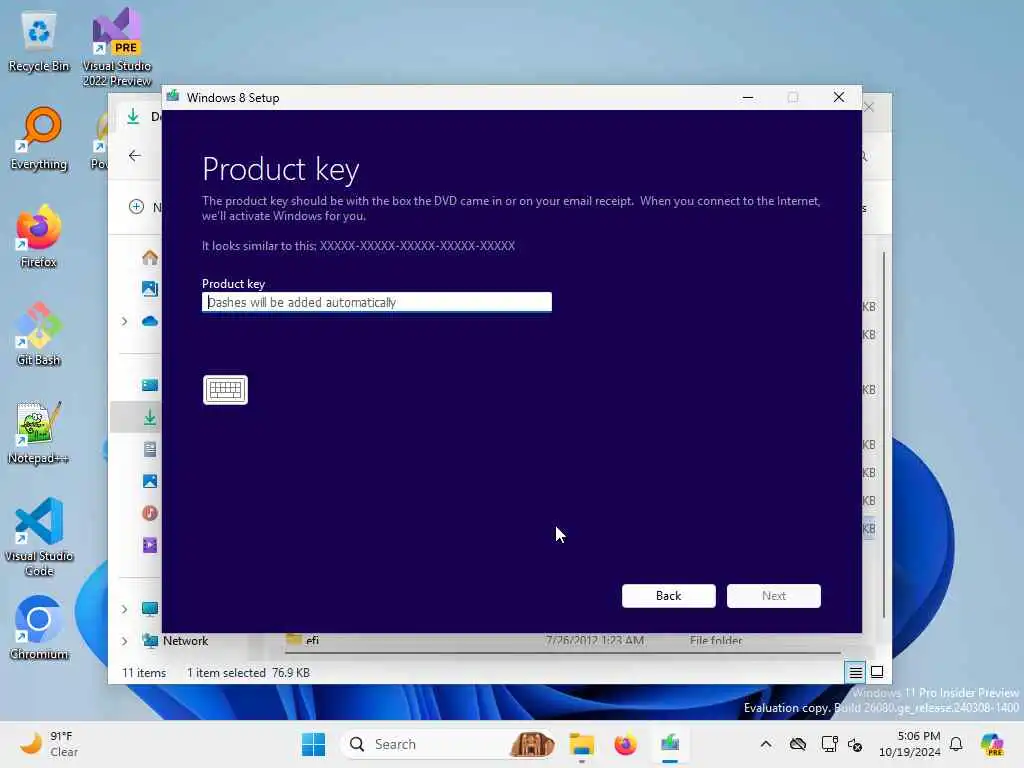1024x768 pixels.
Task: Click the OneDrive tray icon
Action: (x=798, y=744)
